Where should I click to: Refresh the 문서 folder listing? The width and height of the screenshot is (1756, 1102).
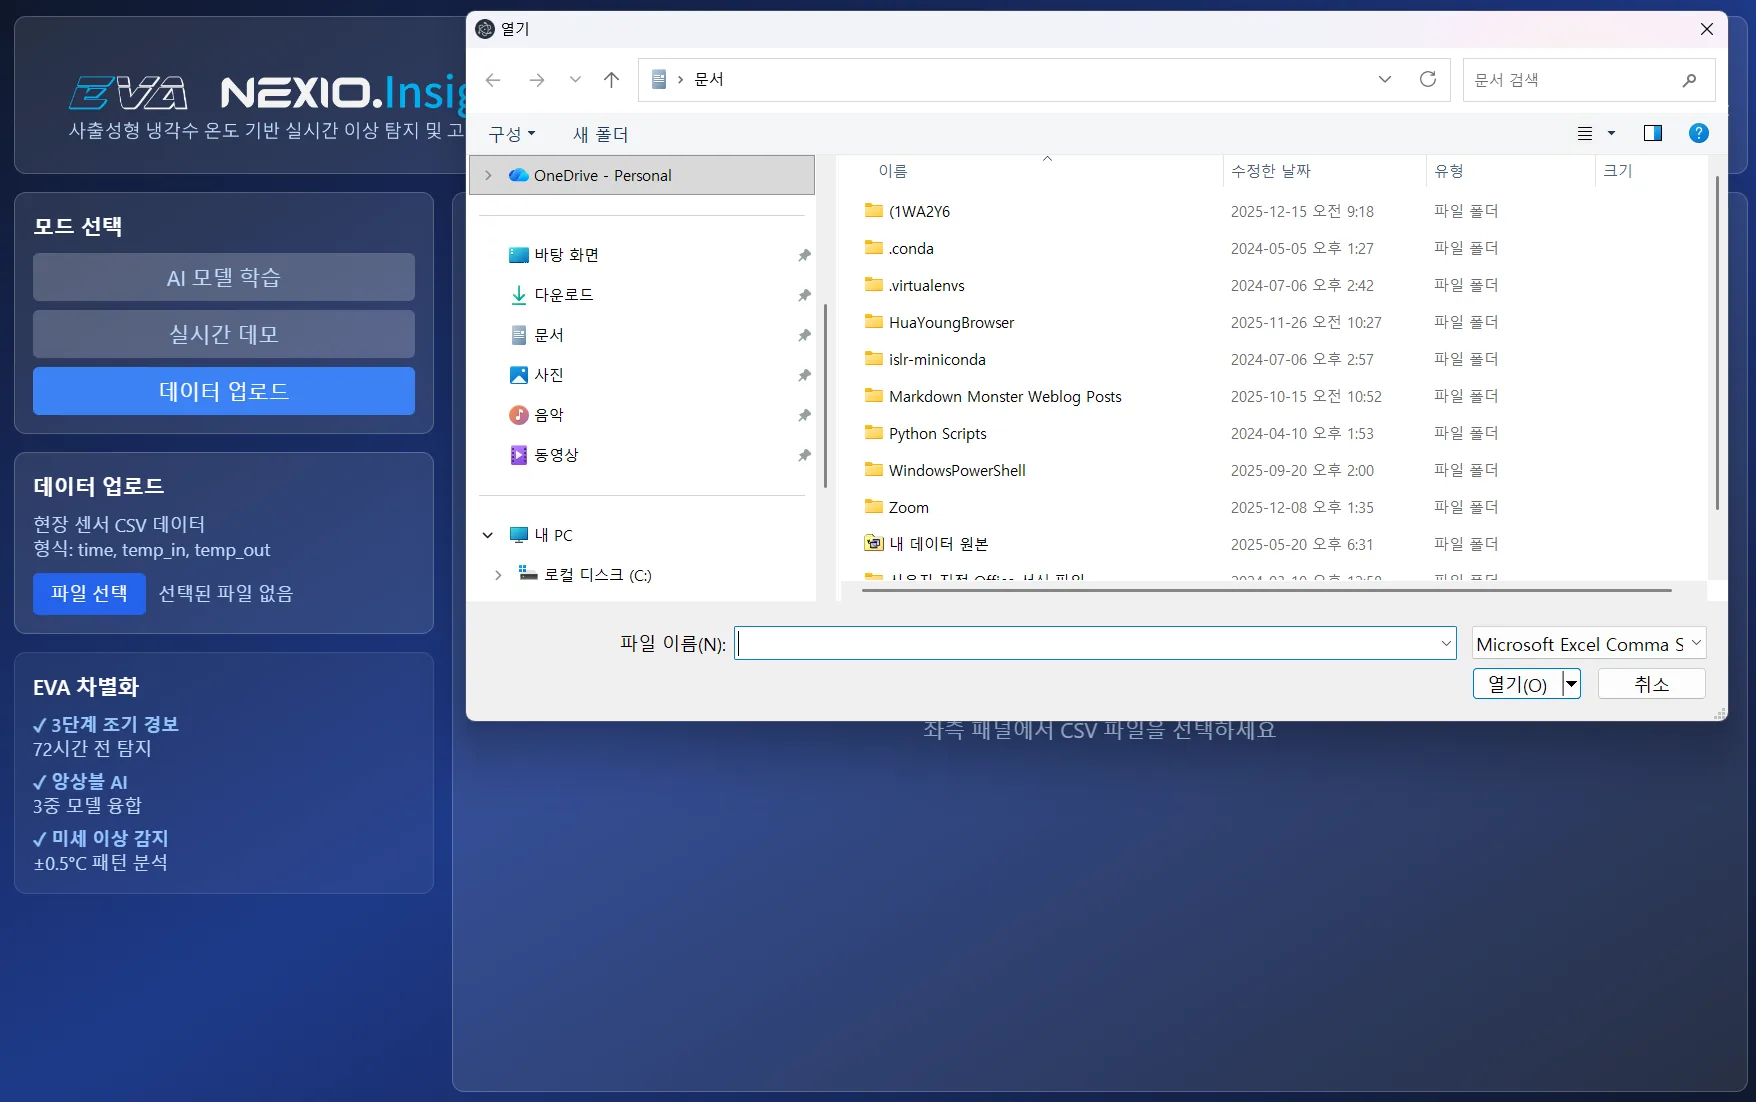pyautogui.click(x=1428, y=79)
